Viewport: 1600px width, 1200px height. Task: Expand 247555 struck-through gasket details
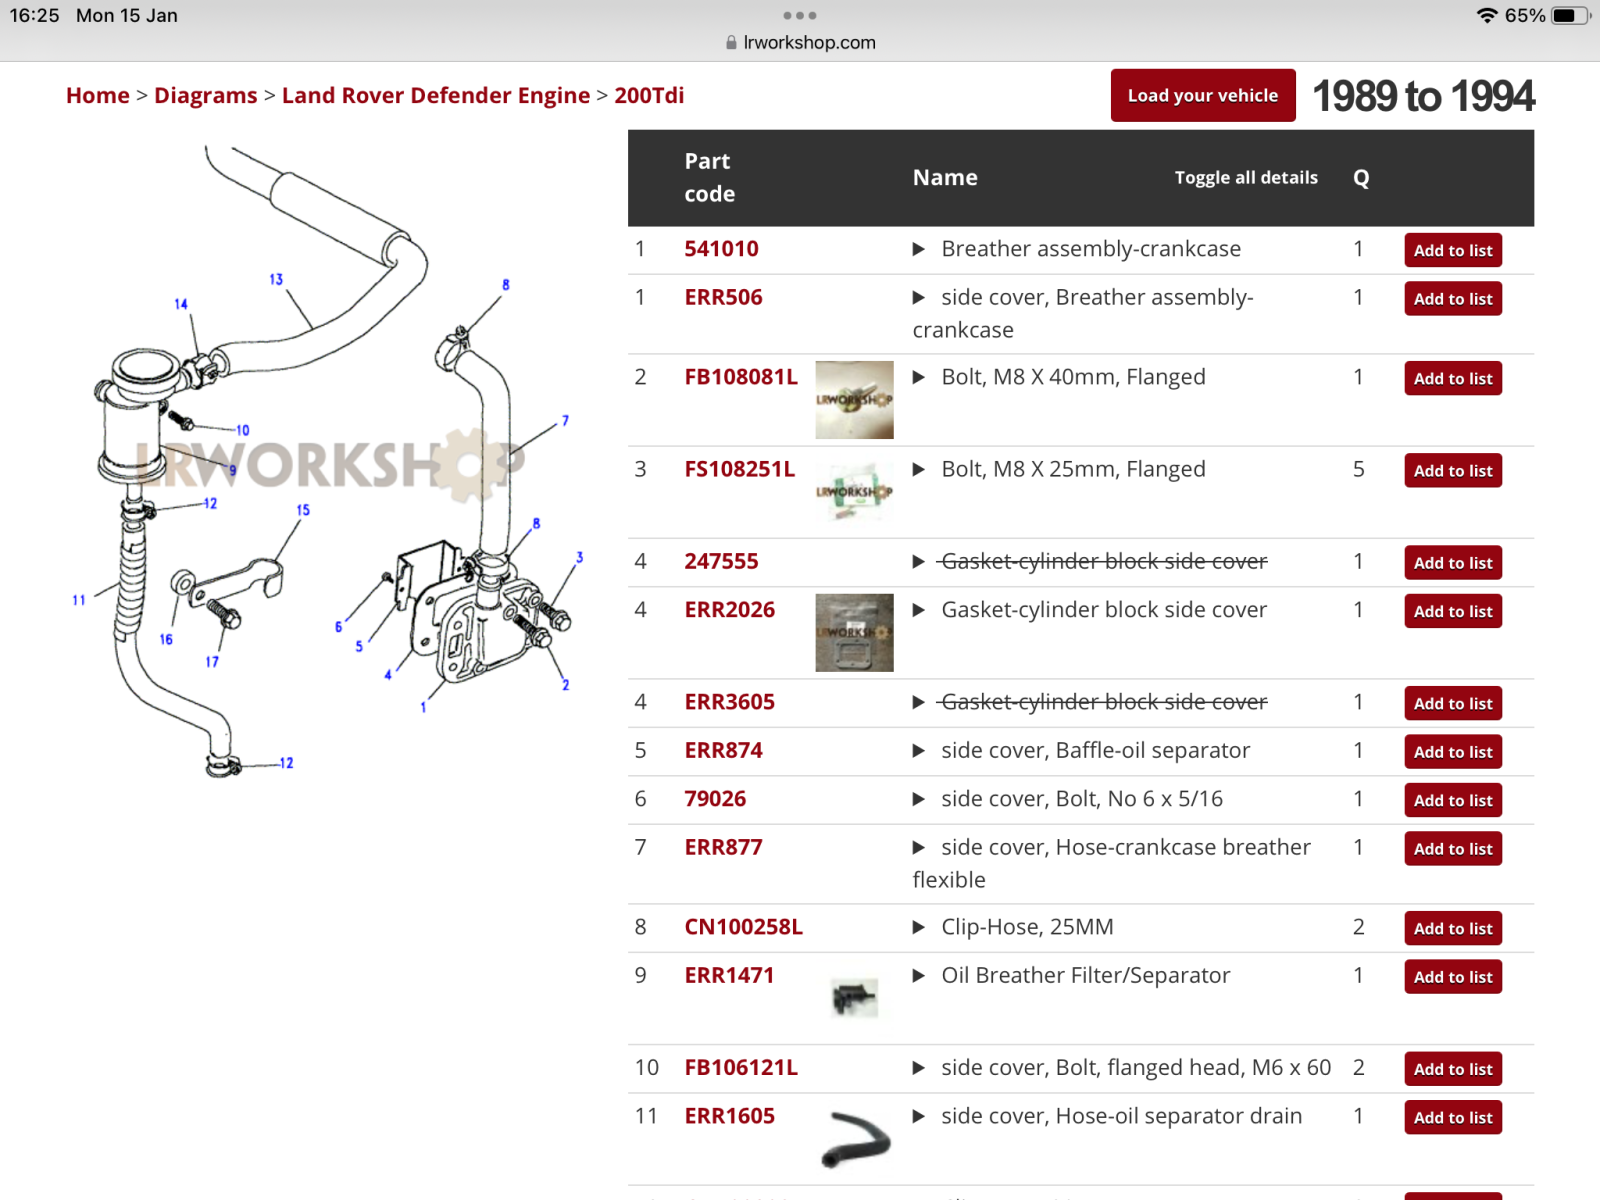tap(918, 562)
